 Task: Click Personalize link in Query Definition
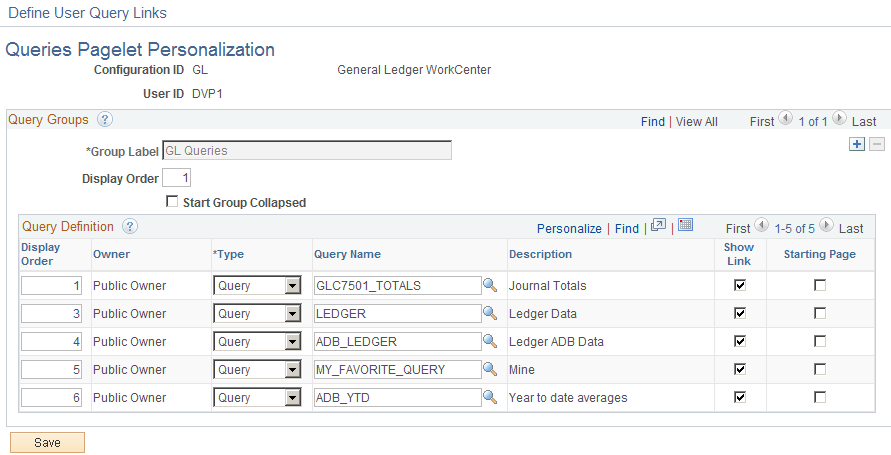[x=569, y=228]
